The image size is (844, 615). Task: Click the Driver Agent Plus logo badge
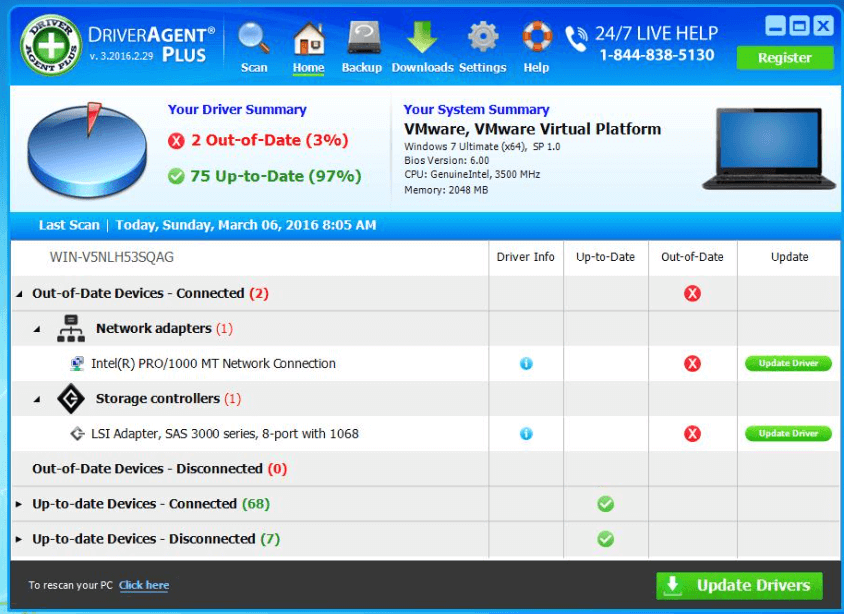[x=51, y=45]
